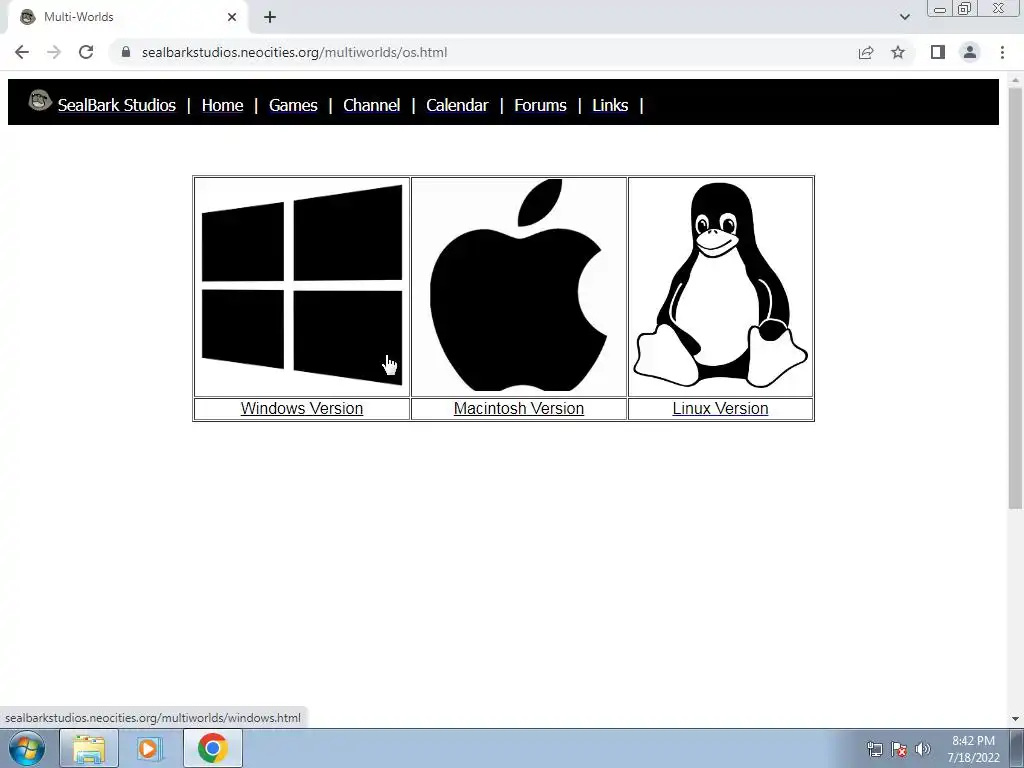
Task: Click the Share this page icon
Action: coord(866,52)
